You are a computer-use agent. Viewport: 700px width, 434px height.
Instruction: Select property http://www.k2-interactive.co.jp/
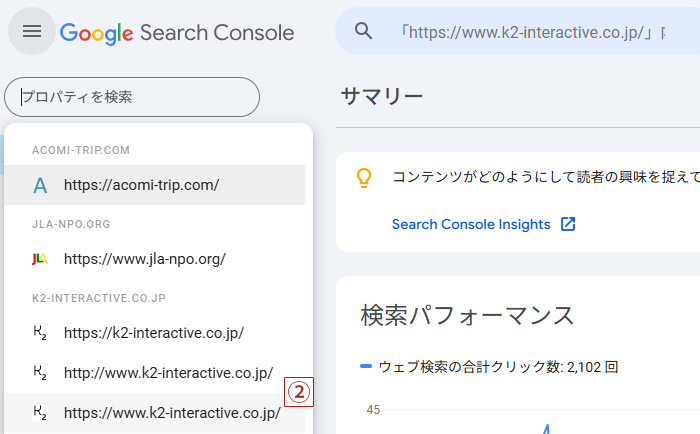point(154,373)
